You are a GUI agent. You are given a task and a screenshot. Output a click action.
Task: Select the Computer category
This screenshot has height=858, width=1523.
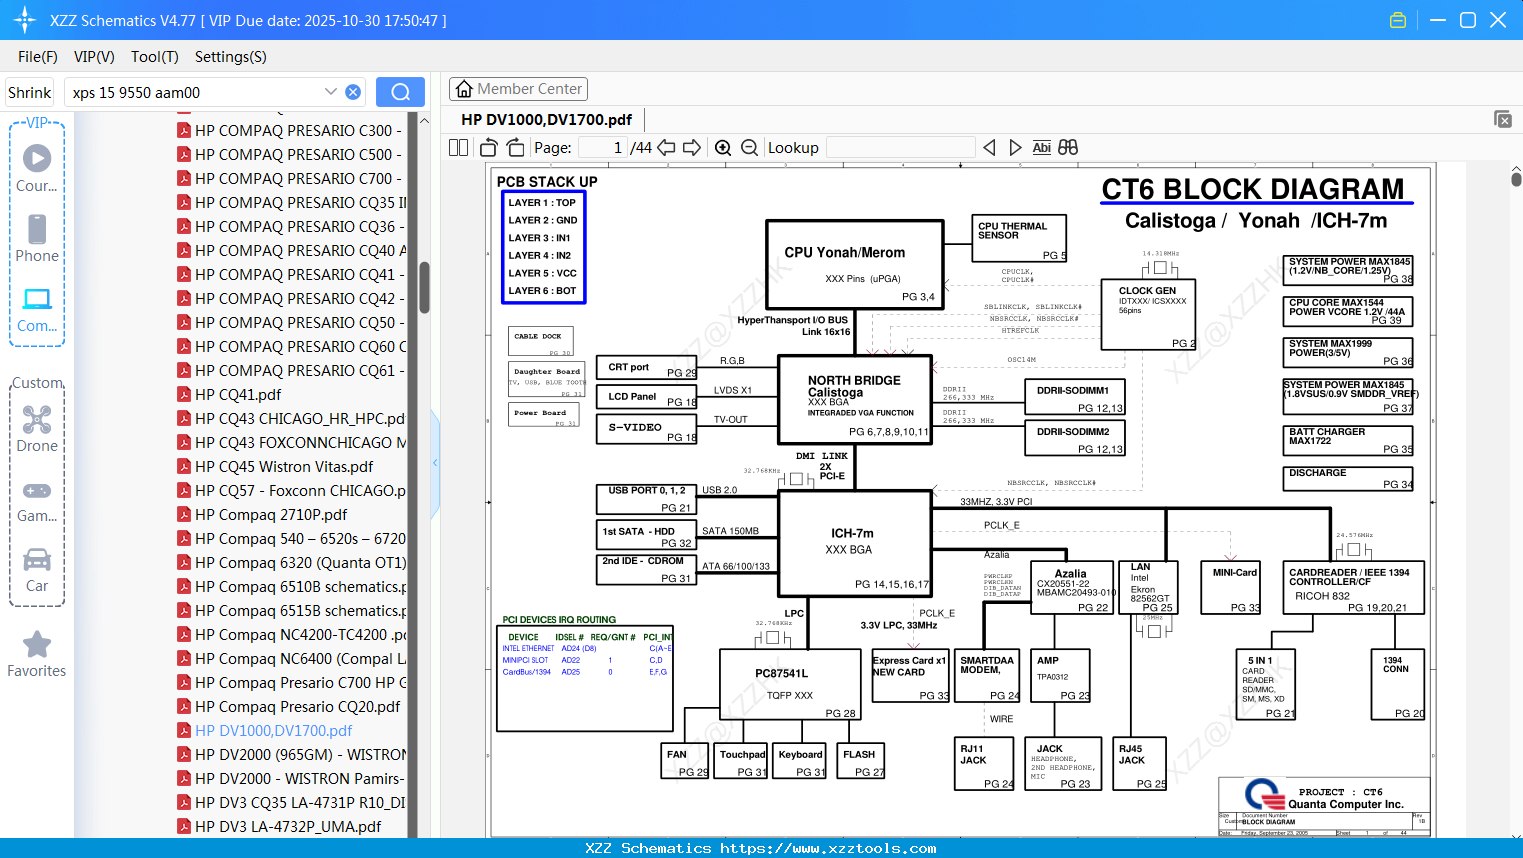coord(37,309)
